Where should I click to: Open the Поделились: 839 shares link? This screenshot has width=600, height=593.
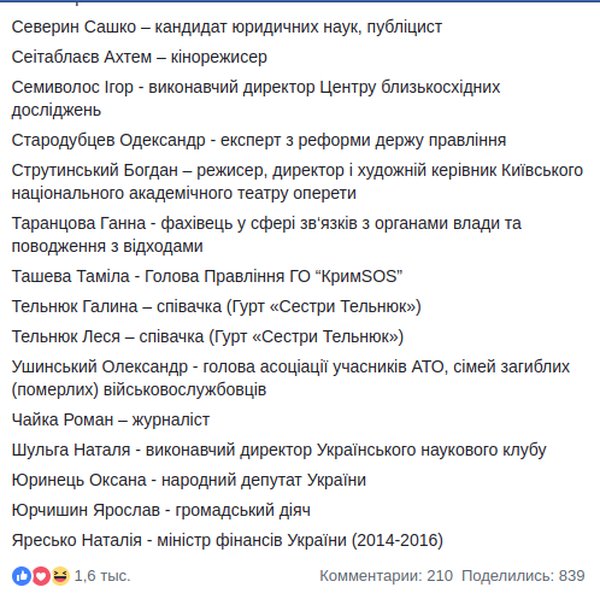(524, 576)
